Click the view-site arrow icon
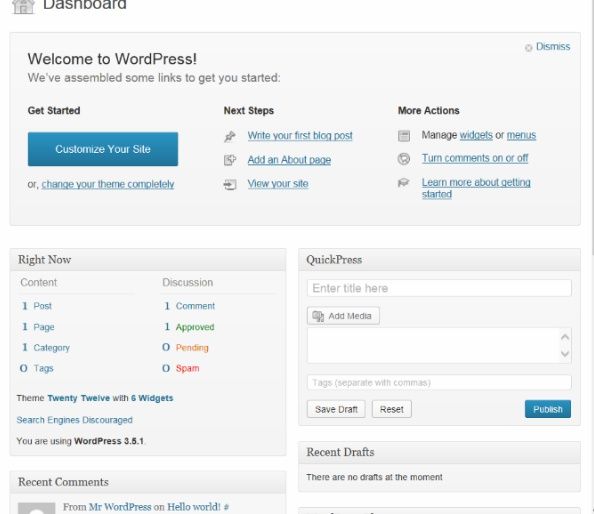The width and height of the screenshot is (594, 514). 230,184
